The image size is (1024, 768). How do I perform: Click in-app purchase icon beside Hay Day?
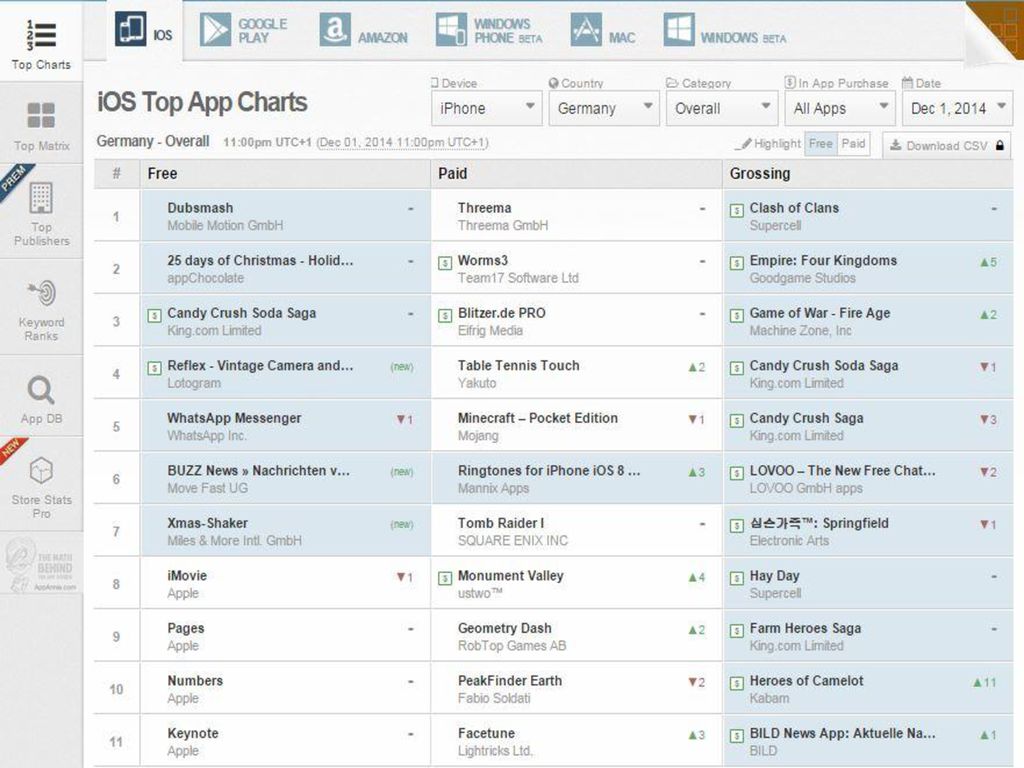tap(737, 578)
